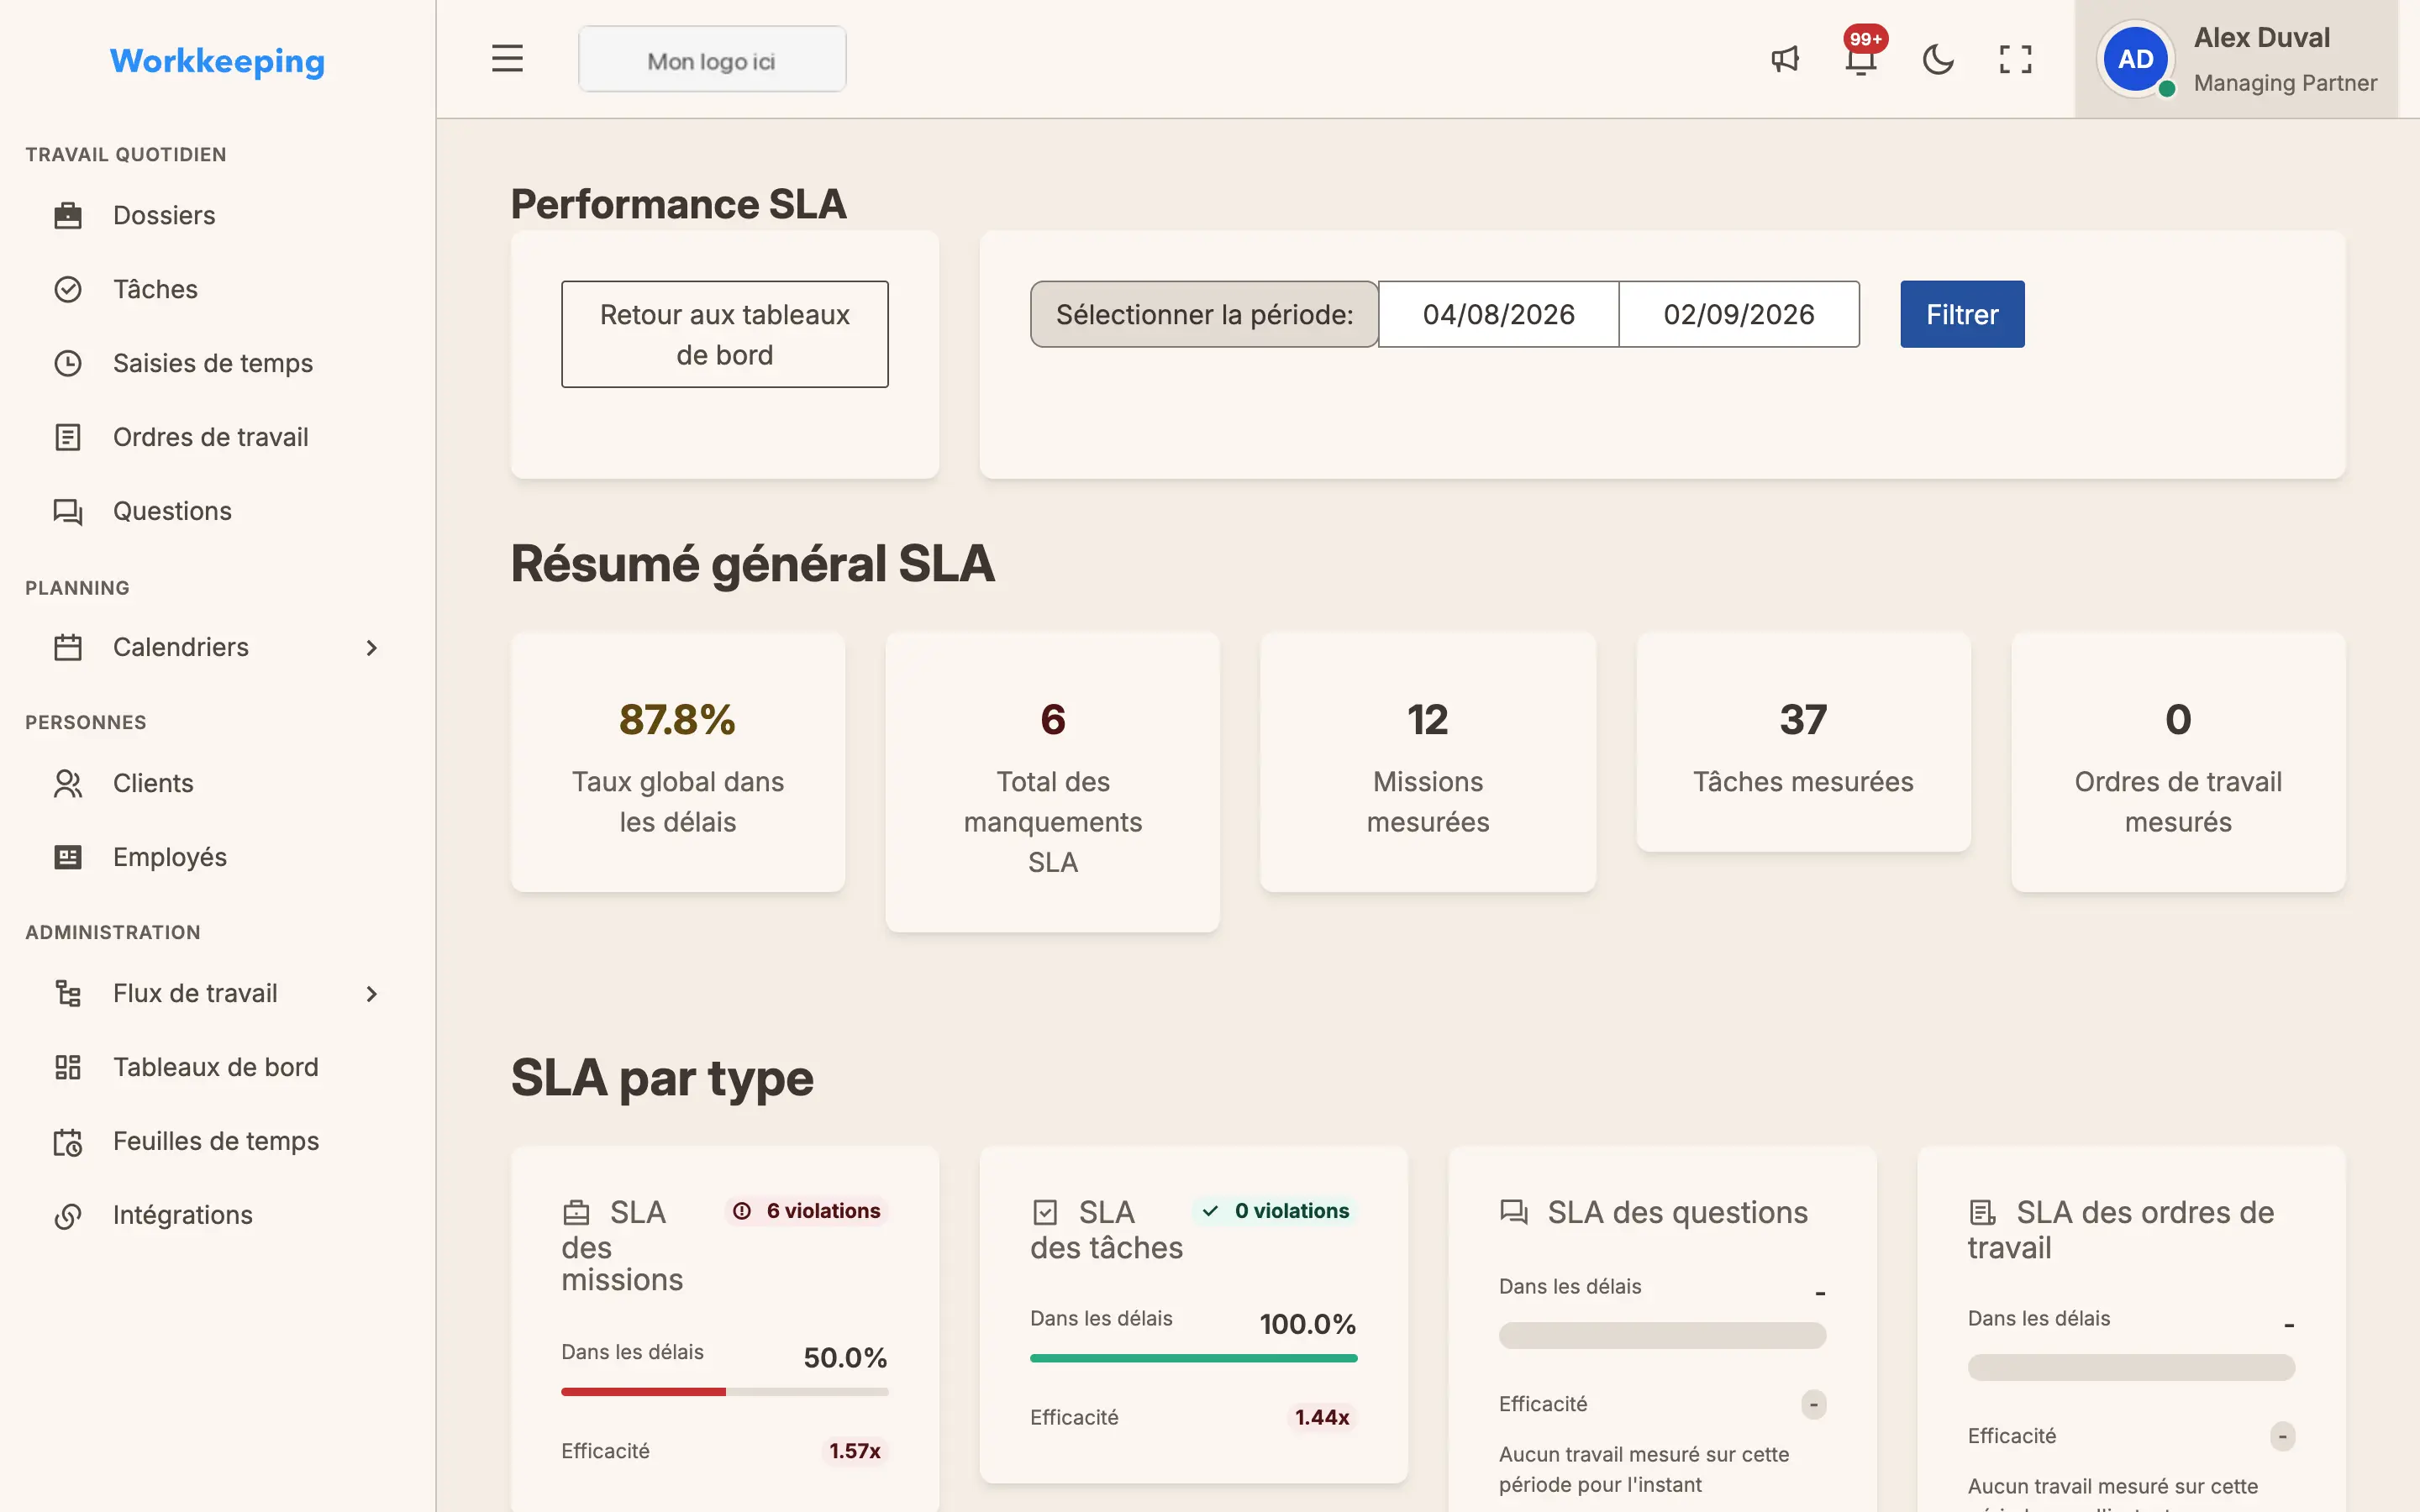Viewport: 2420px width, 1512px height.
Task: Click the 1.57x efficiency value
Action: (854, 1451)
